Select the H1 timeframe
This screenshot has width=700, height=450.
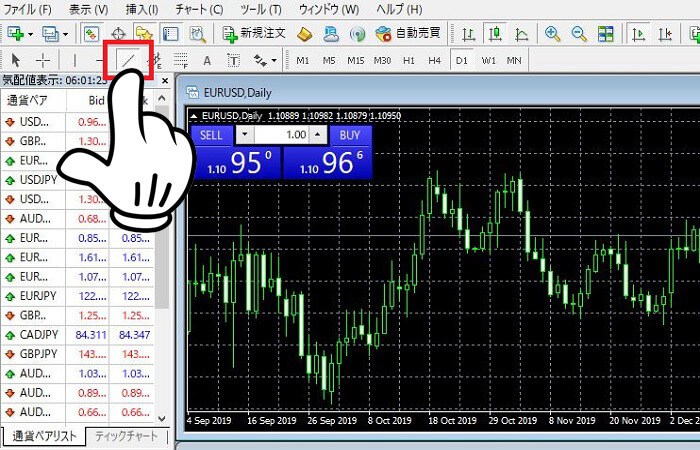tap(408, 60)
